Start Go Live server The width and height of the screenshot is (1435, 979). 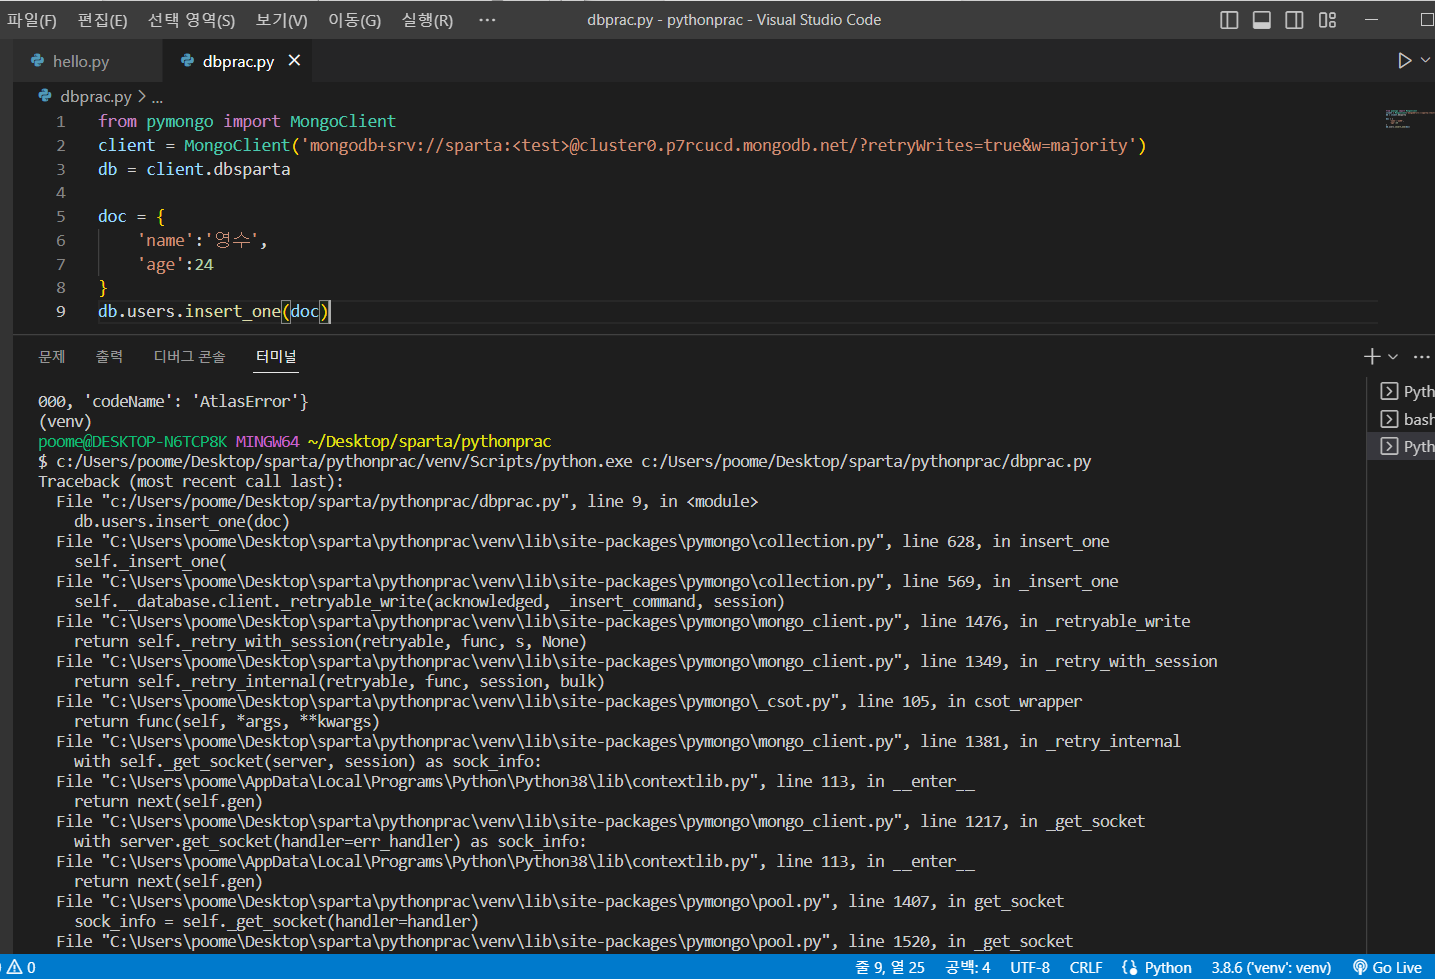tap(1387, 967)
